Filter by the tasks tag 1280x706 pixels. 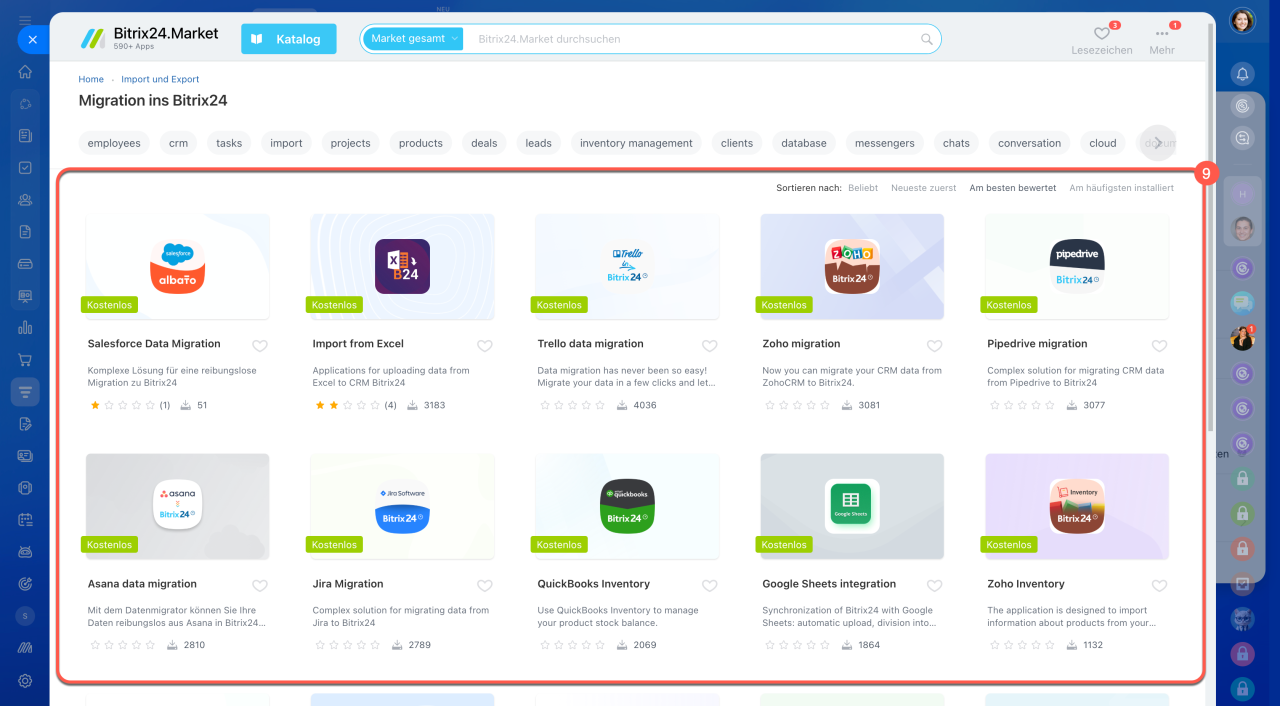coord(229,143)
